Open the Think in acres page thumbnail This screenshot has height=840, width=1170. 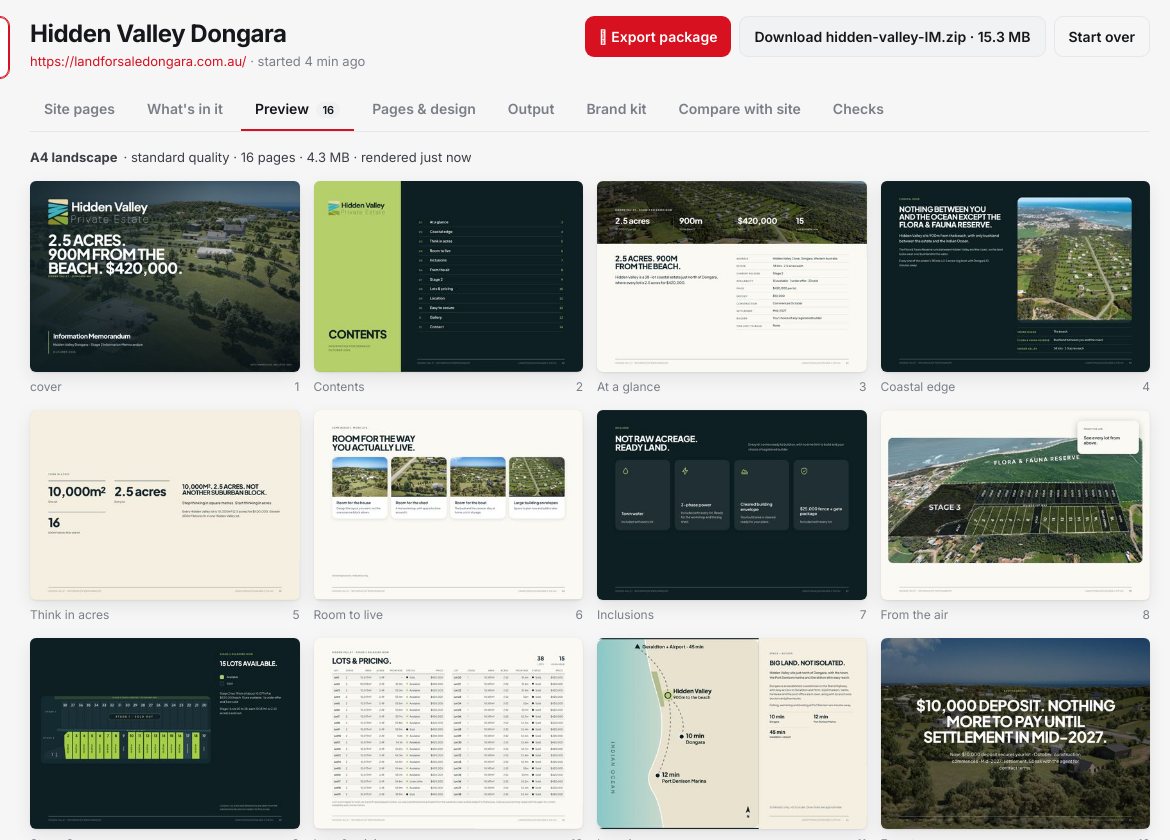tap(165, 504)
